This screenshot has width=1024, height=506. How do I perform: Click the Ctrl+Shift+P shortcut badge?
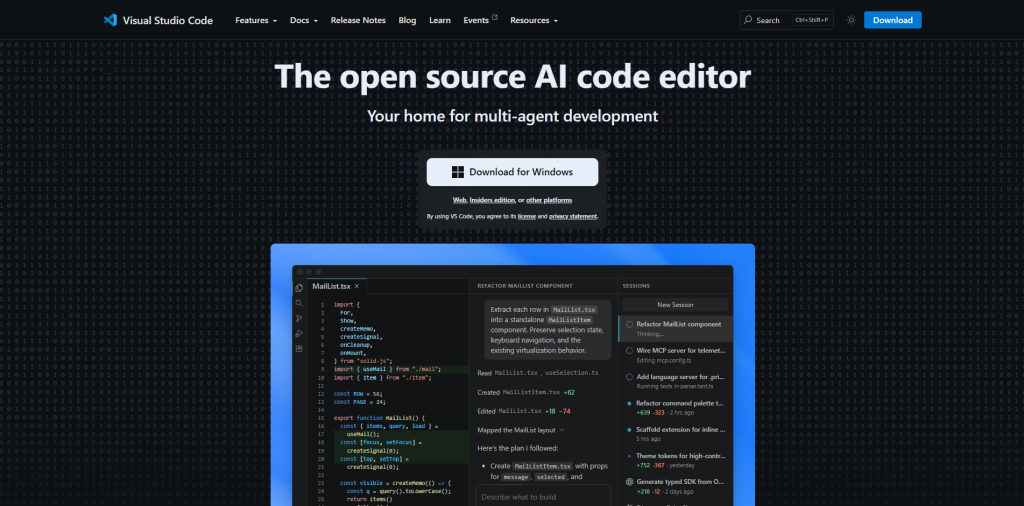point(812,20)
